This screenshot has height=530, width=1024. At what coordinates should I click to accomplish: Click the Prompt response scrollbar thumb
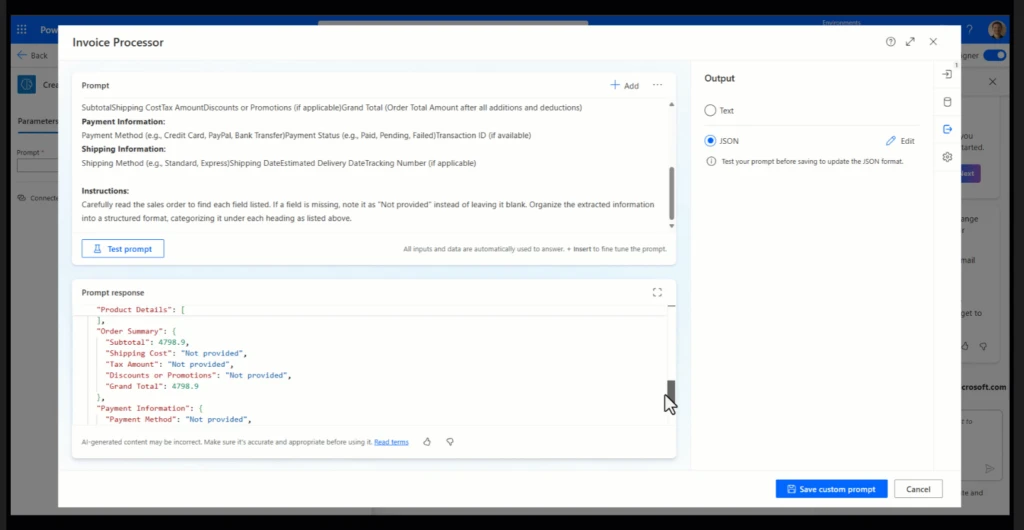click(x=671, y=392)
